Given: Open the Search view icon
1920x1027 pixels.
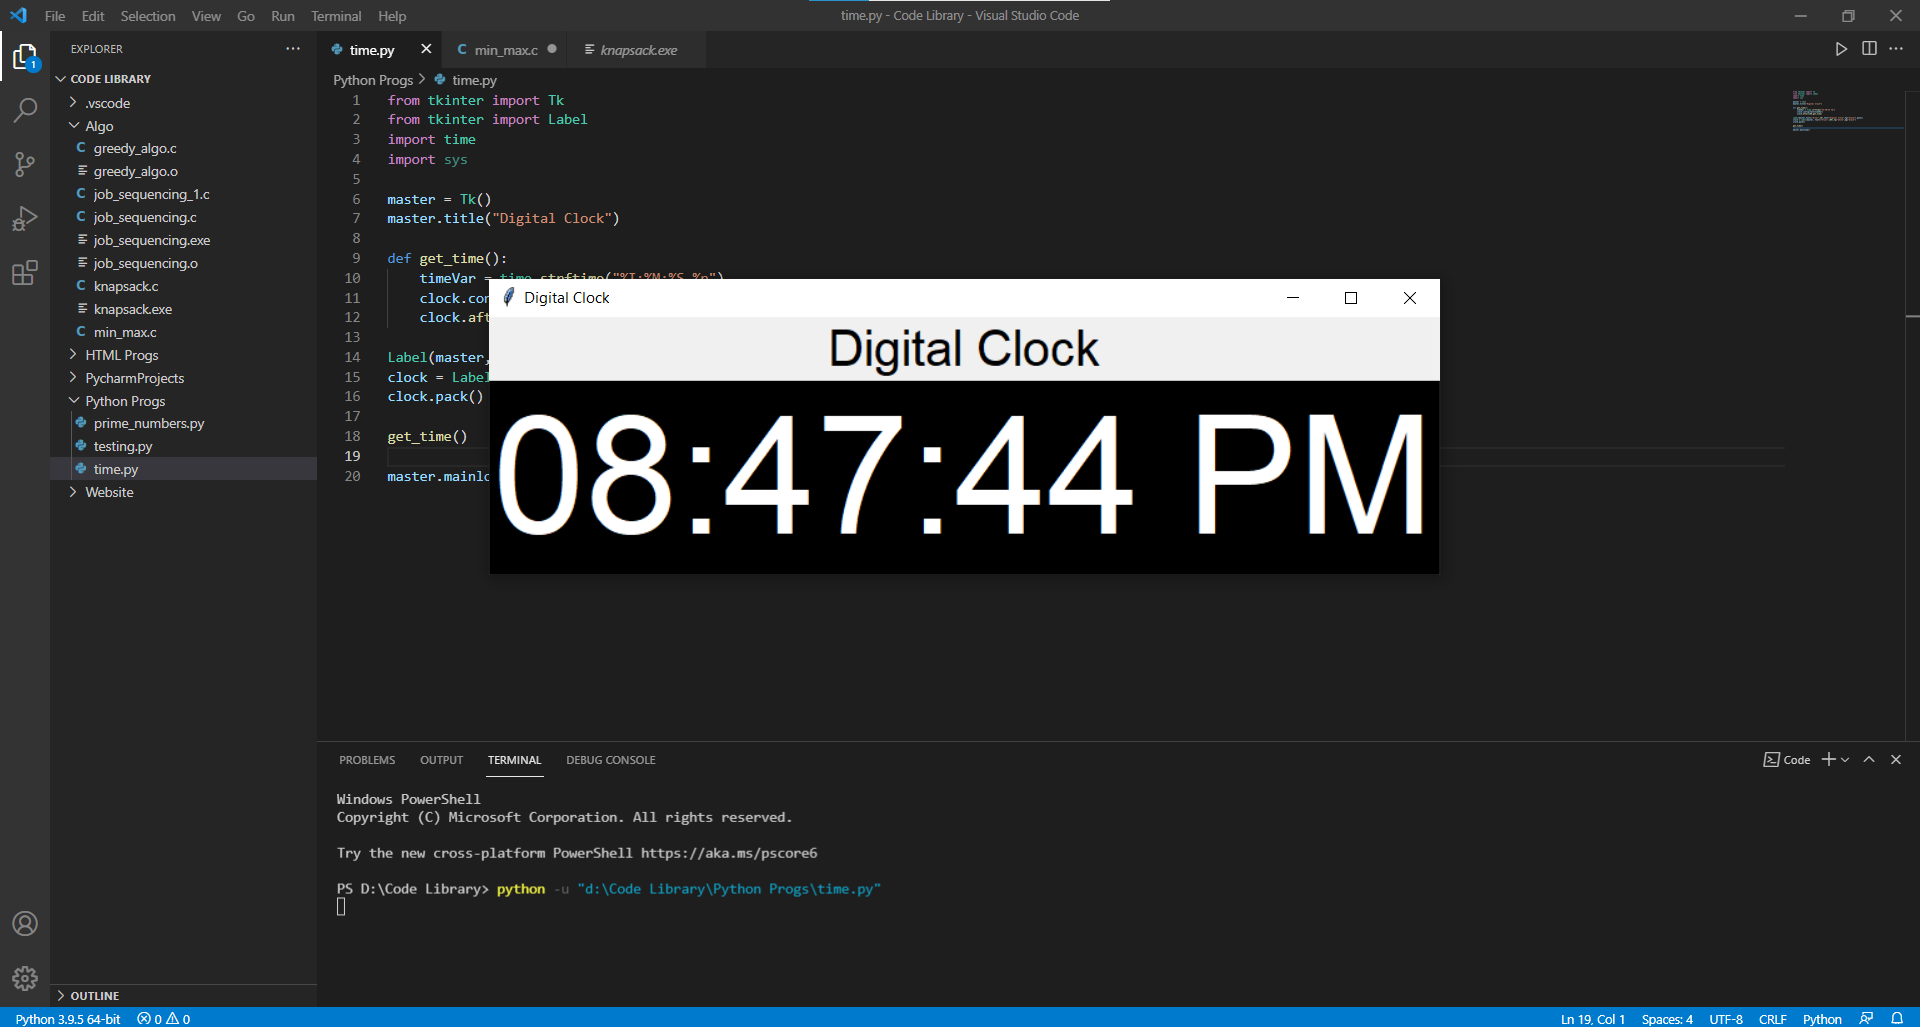Looking at the screenshot, I should coord(25,110).
